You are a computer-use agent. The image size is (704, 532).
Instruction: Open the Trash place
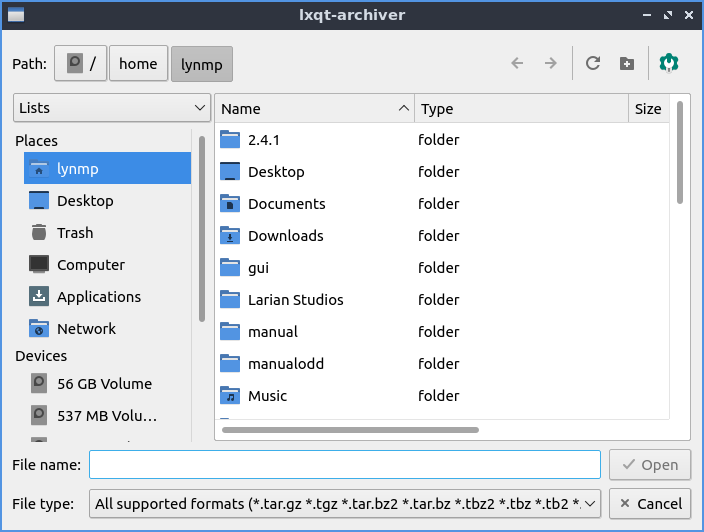click(75, 233)
